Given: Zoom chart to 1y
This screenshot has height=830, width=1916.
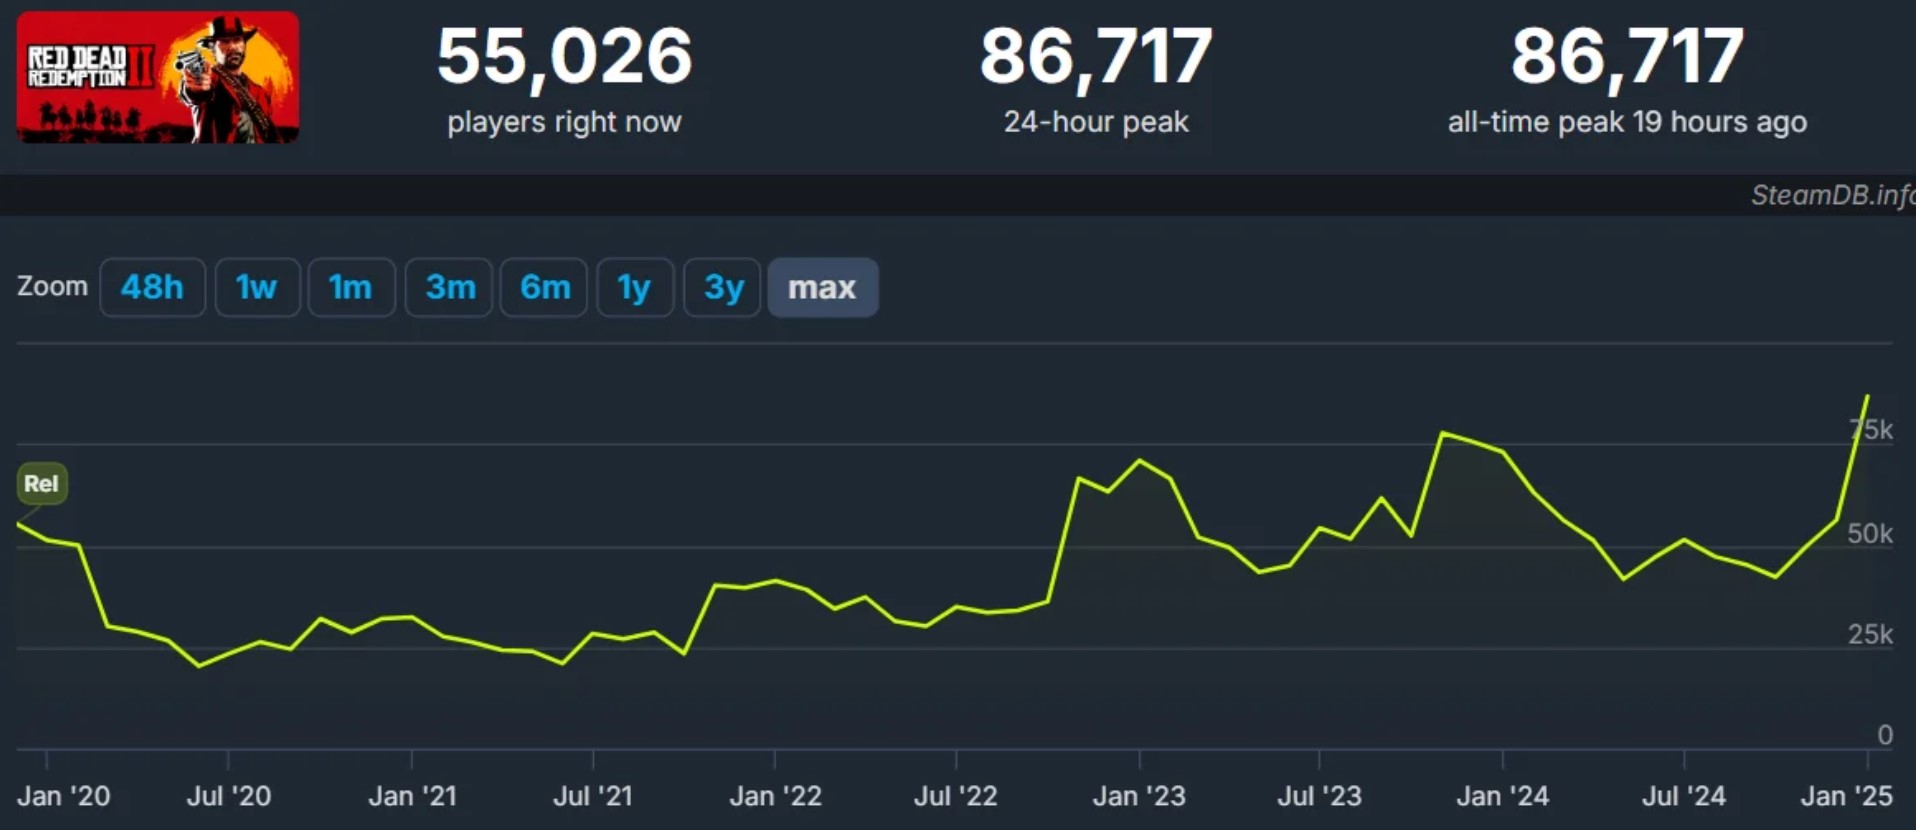Looking at the screenshot, I should (x=635, y=288).
